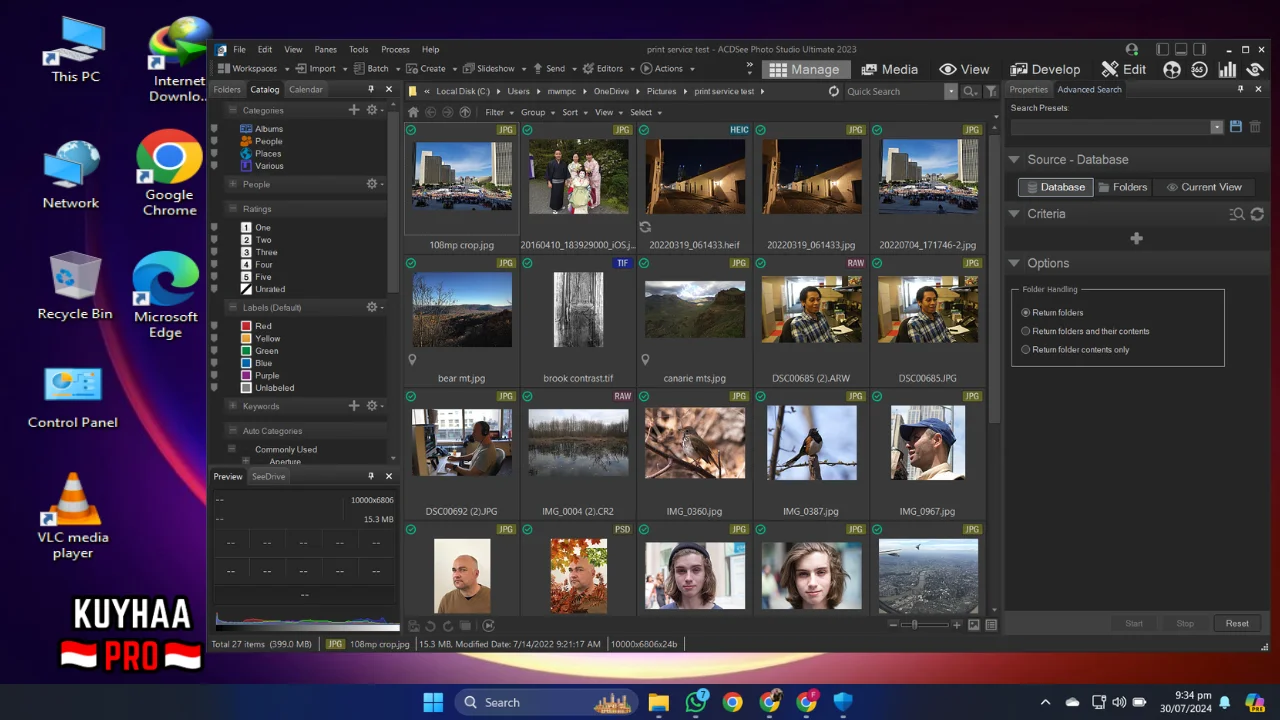Collapse the Source - Database section
The width and height of the screenshot is (1280, 720).
click(x=1014, y=160)
